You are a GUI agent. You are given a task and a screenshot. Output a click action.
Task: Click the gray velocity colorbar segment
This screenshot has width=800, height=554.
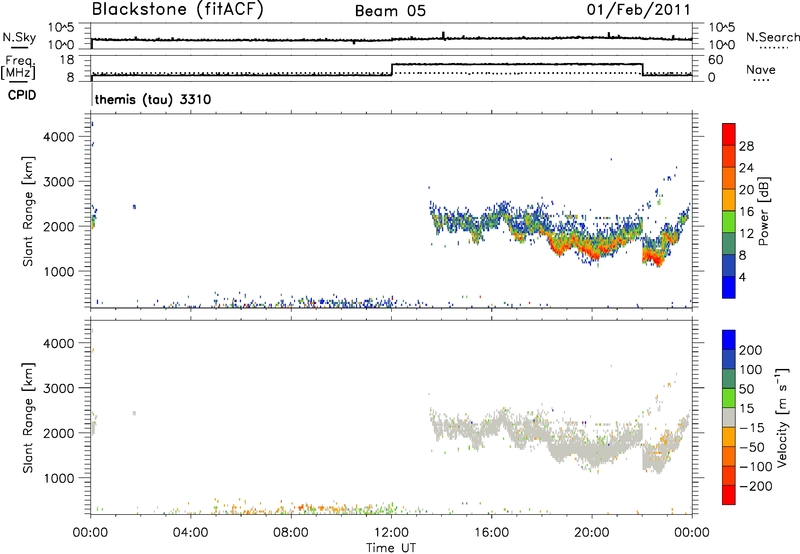click(729, 417)
